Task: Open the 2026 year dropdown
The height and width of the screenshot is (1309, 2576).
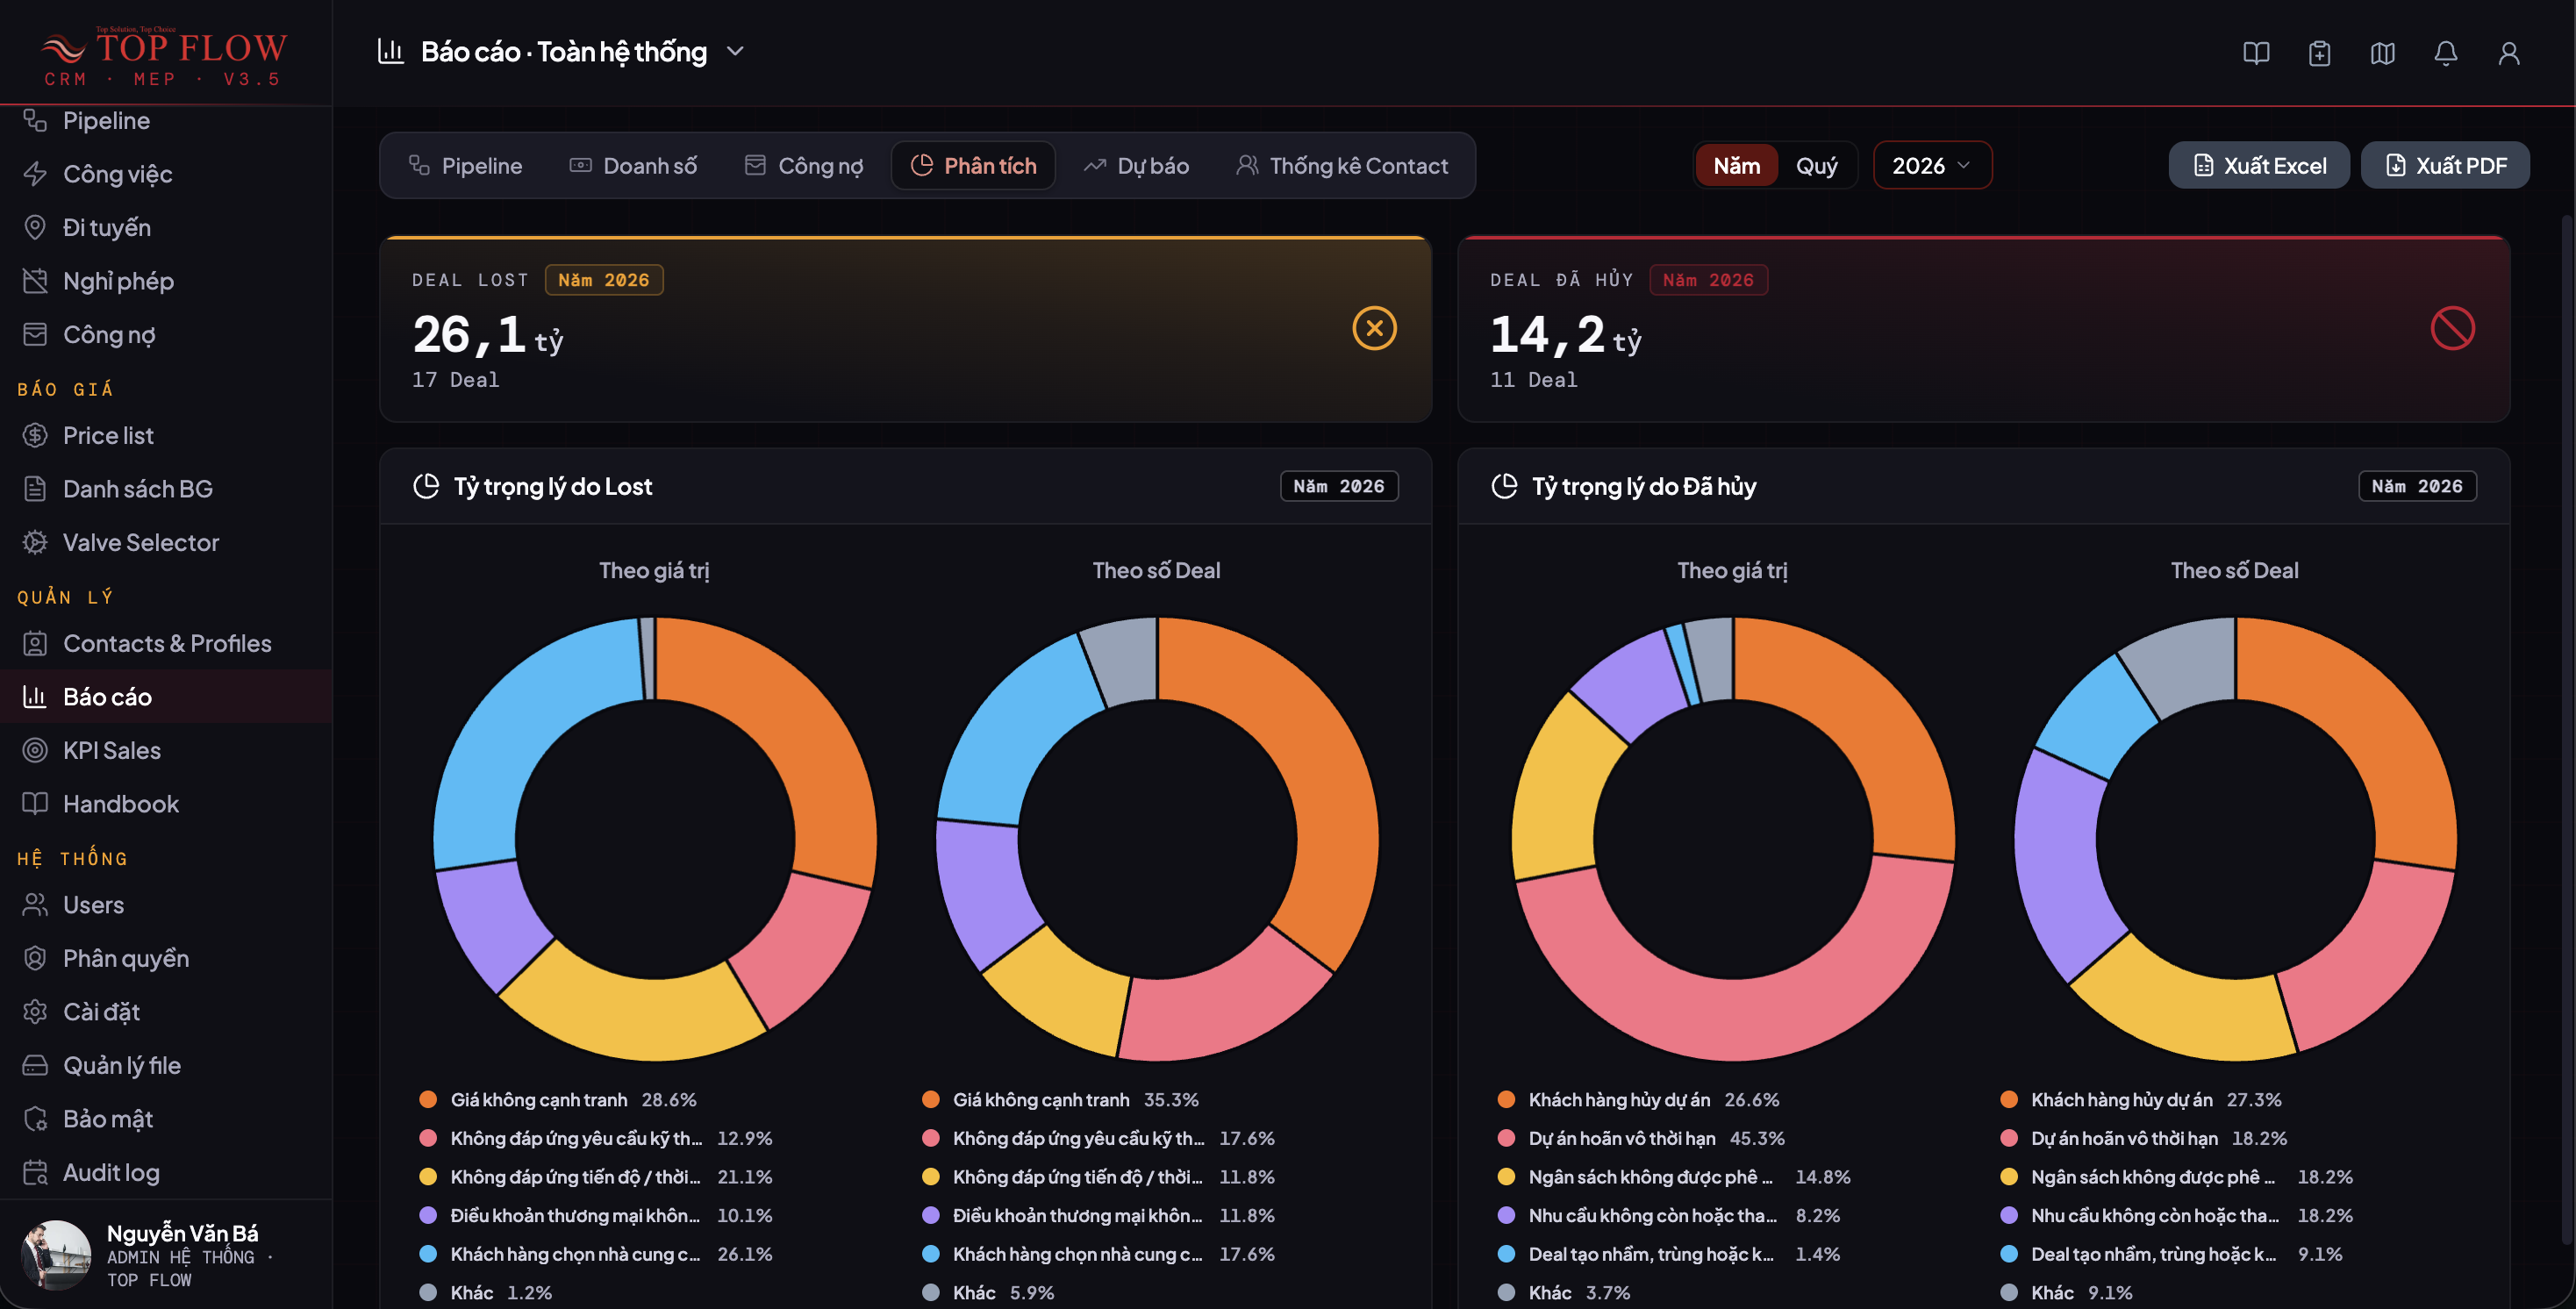Action: pos(1931,165)
